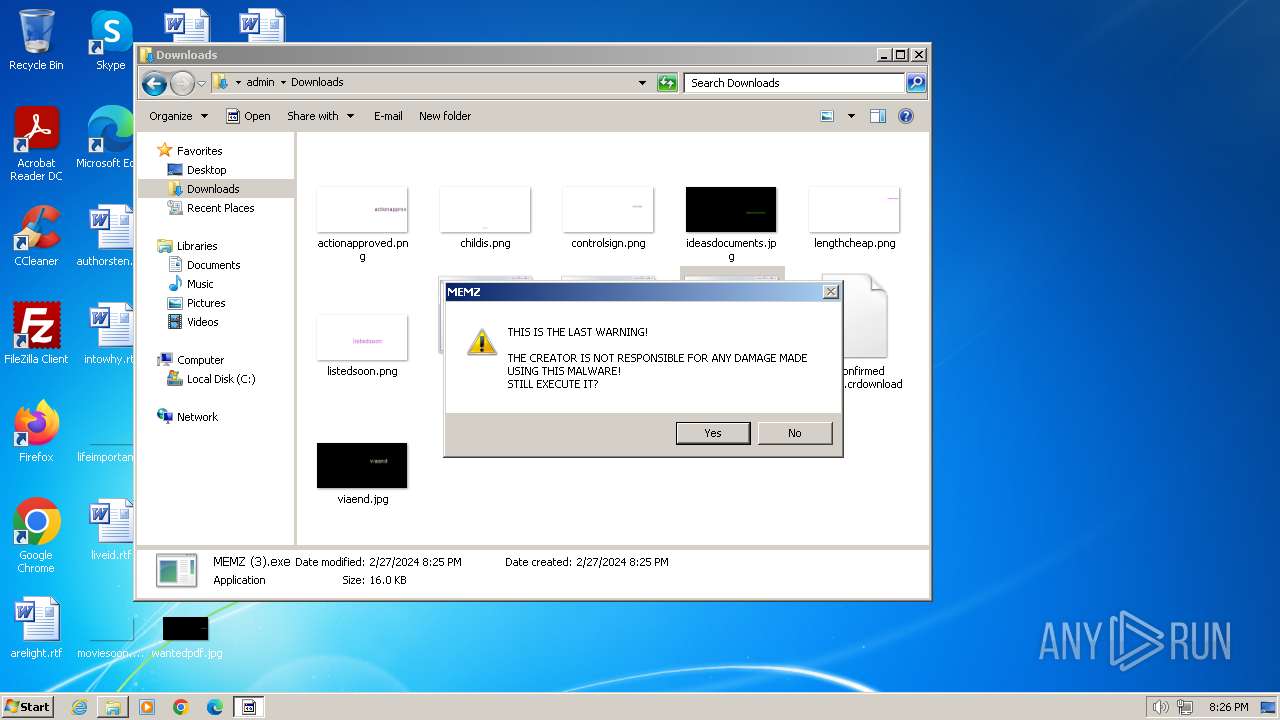This screenshot has width=1280, height=720.
Task: Go back in Downloads explorer window
Action: point(154,83)
